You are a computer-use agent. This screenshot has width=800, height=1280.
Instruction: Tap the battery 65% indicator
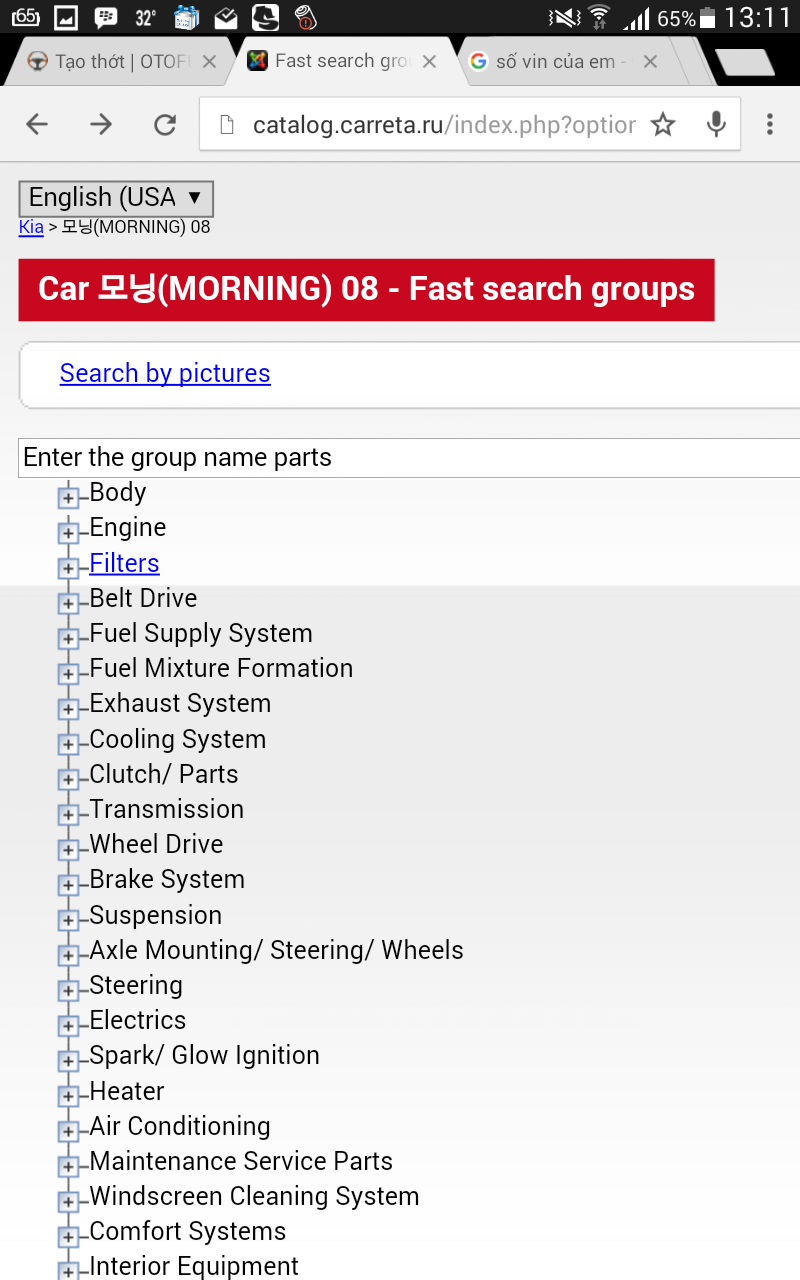687,18
